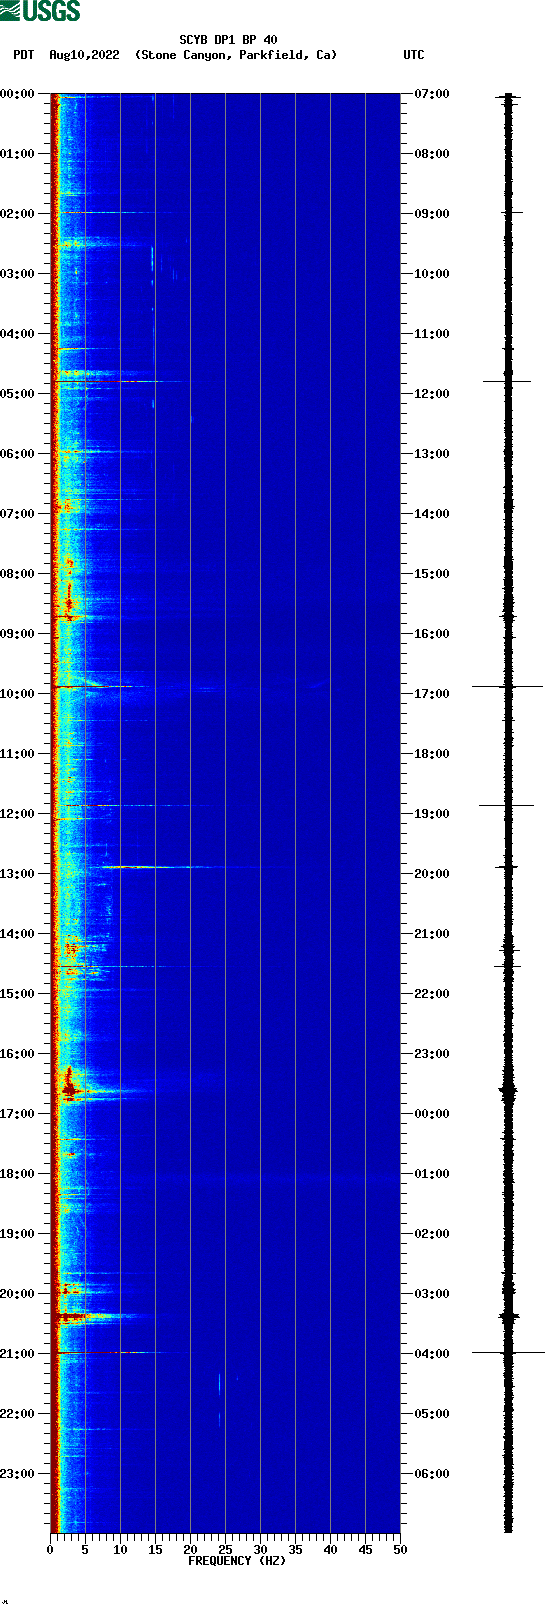
Task: Click the seismogram spike just before 19:00 UTC
Action: click(507, 805)
